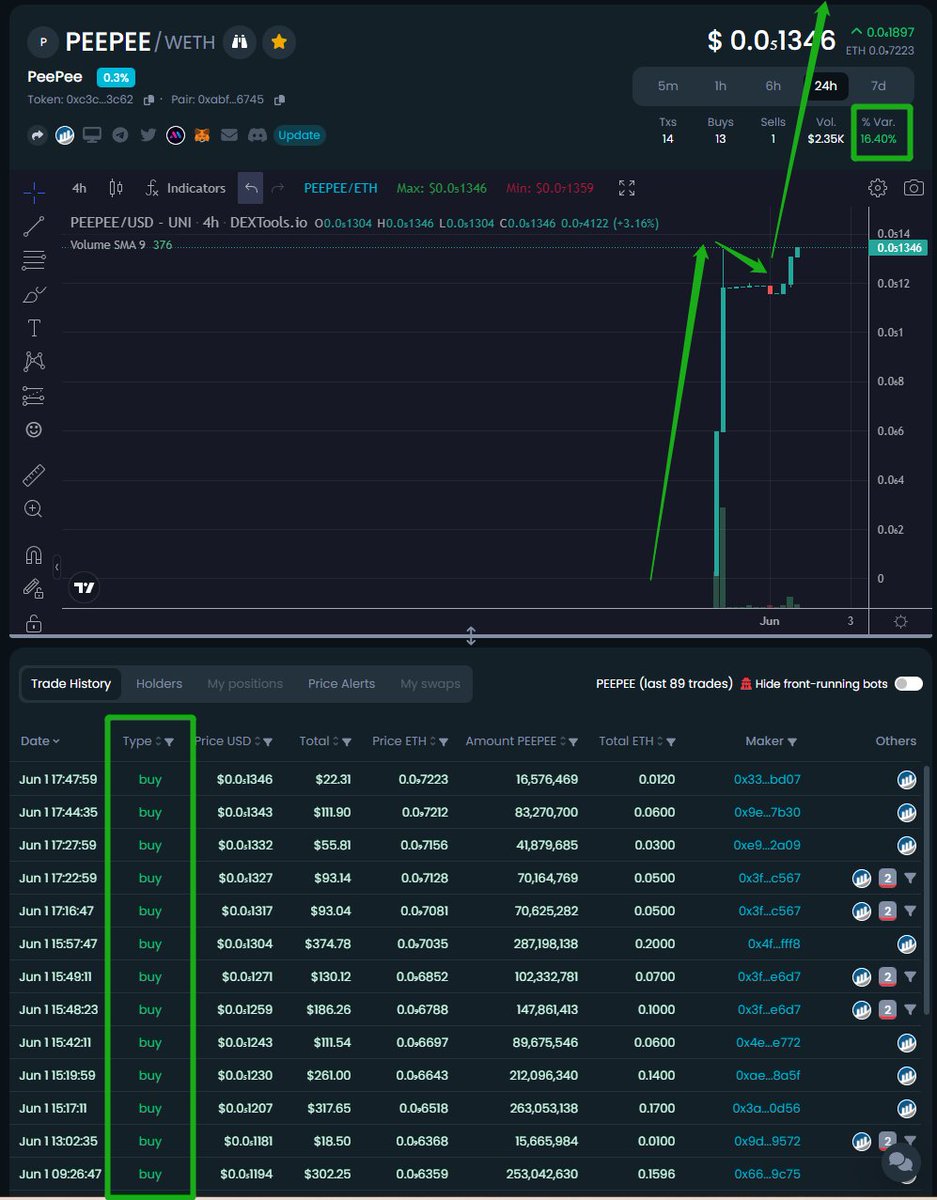Toggle the favorite star for PEEPEE
Screen dimensions: 937x1200
pos(279,42)
